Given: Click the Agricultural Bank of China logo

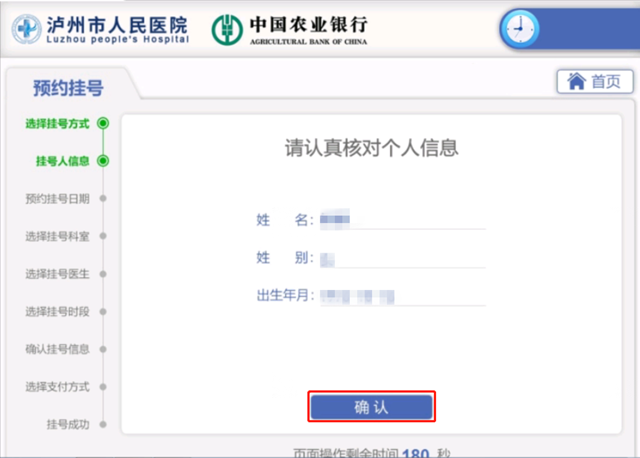Looking at the screenshot, I should 290,29.
